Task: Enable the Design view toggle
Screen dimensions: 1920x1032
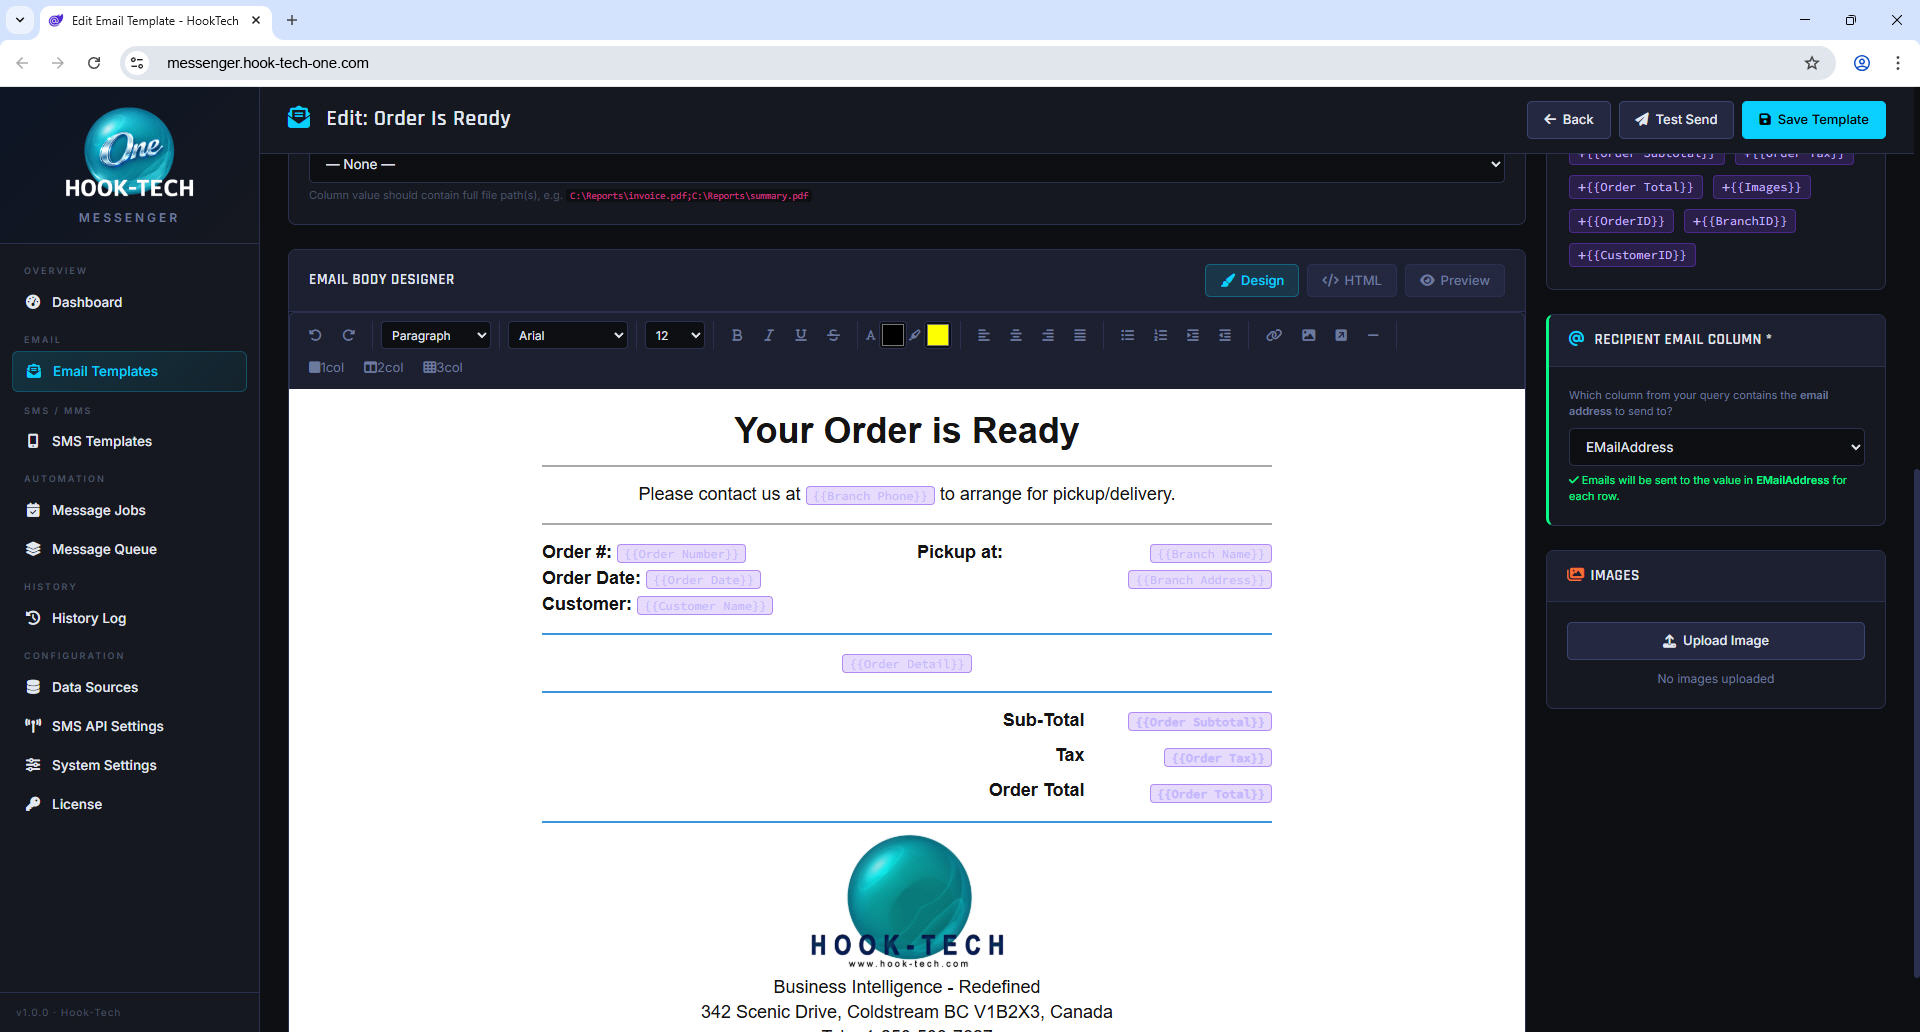Action: point(1251,280)
